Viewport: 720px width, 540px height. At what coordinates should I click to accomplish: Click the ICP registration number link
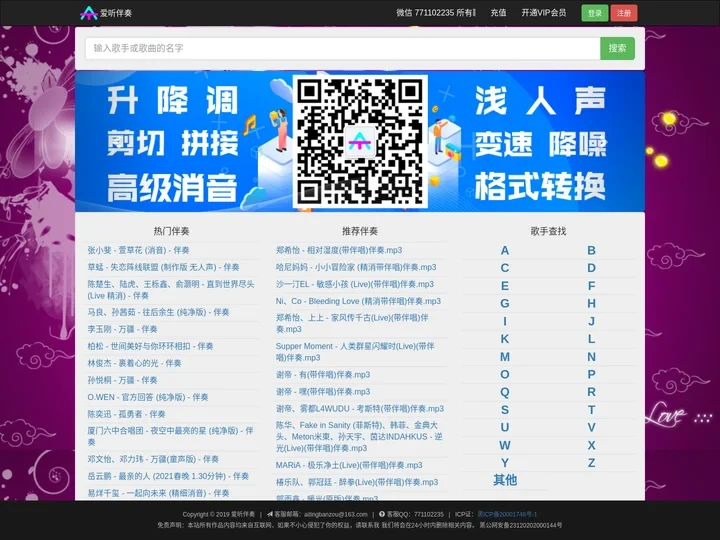tap(507, 514)
